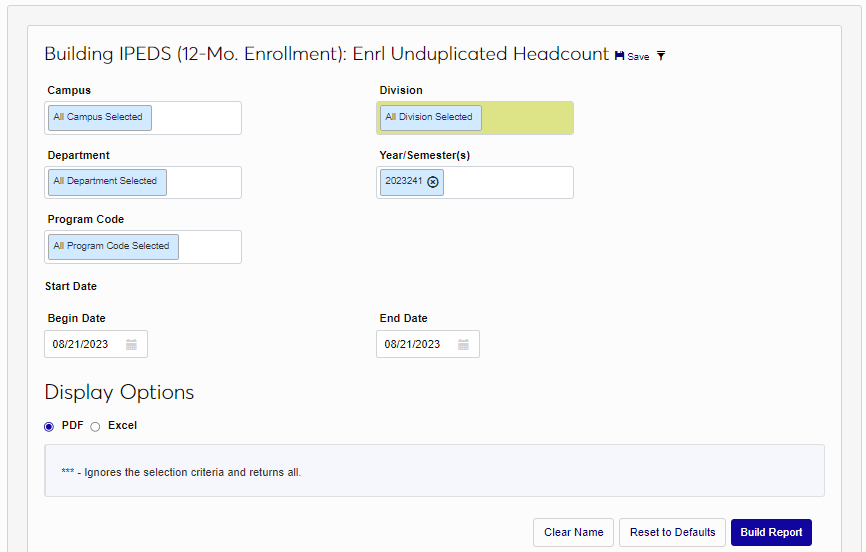Image resolution: width=866 pixels, height=552 pixels.
Task: Click the filter funnel icon
Action: 661,56
